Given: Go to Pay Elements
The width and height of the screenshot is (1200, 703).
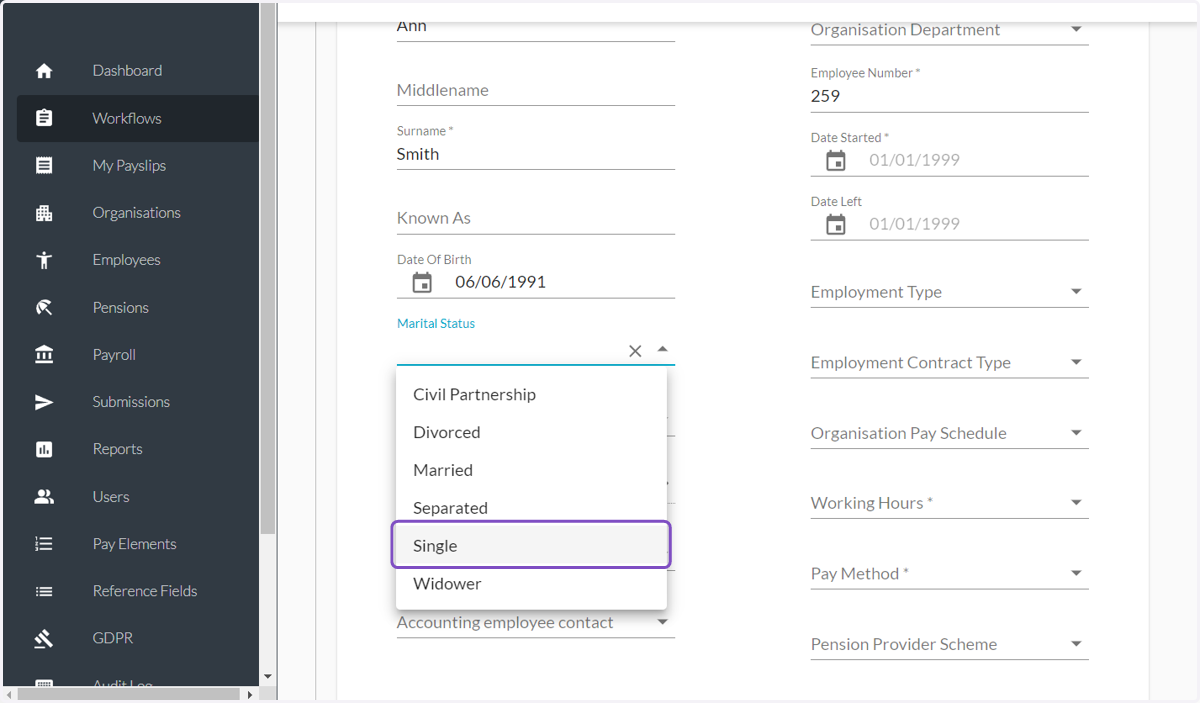Looking at the screenshot, I should pos(134,544).
